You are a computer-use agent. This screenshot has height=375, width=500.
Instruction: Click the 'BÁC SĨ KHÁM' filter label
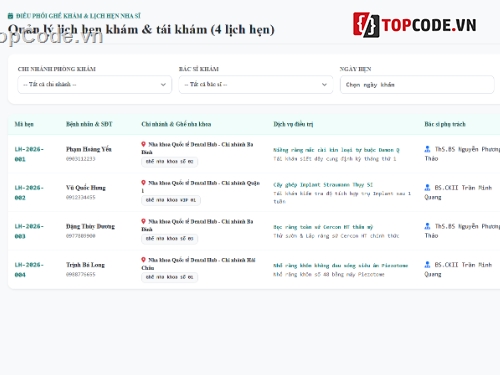click(199, 69)
